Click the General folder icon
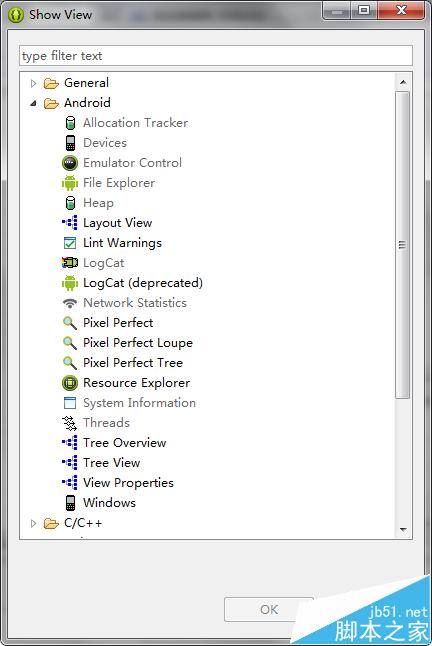This screenshot has height=646, width=432. pyautogui.click(x=51, y=83)
